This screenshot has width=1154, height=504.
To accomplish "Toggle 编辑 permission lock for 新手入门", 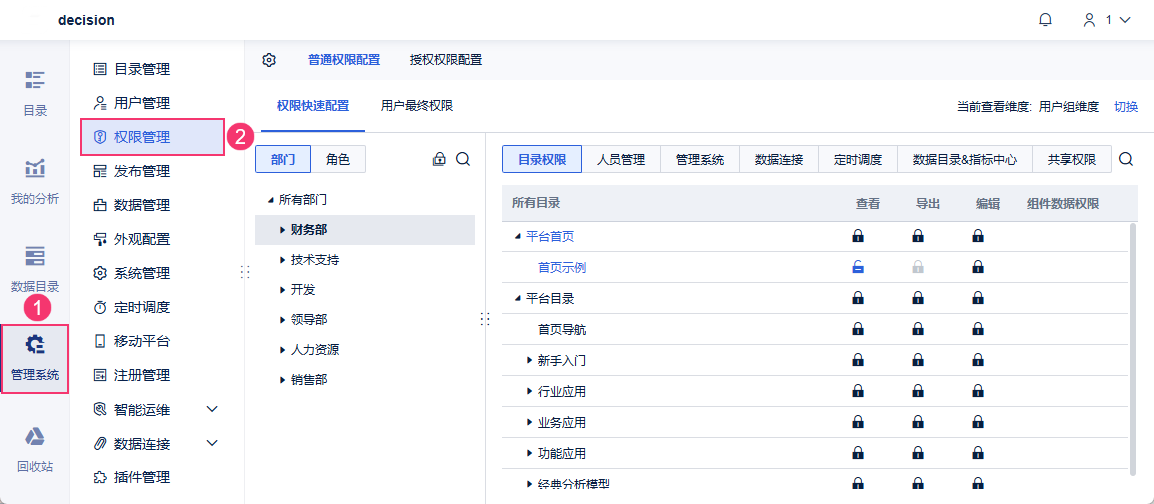I will (x=978, y=359).
